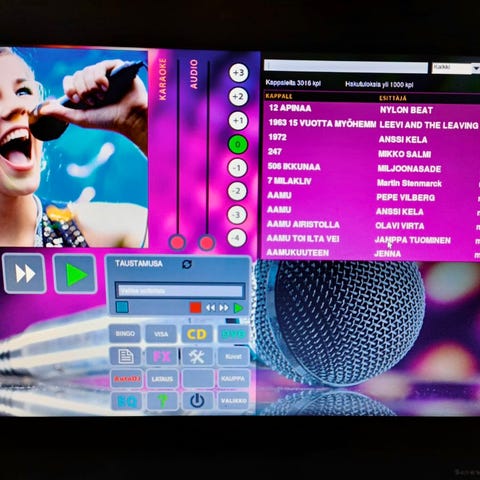The image size is (480, 480).
Task: Open the BINGO button
Action: coord(125,333)
